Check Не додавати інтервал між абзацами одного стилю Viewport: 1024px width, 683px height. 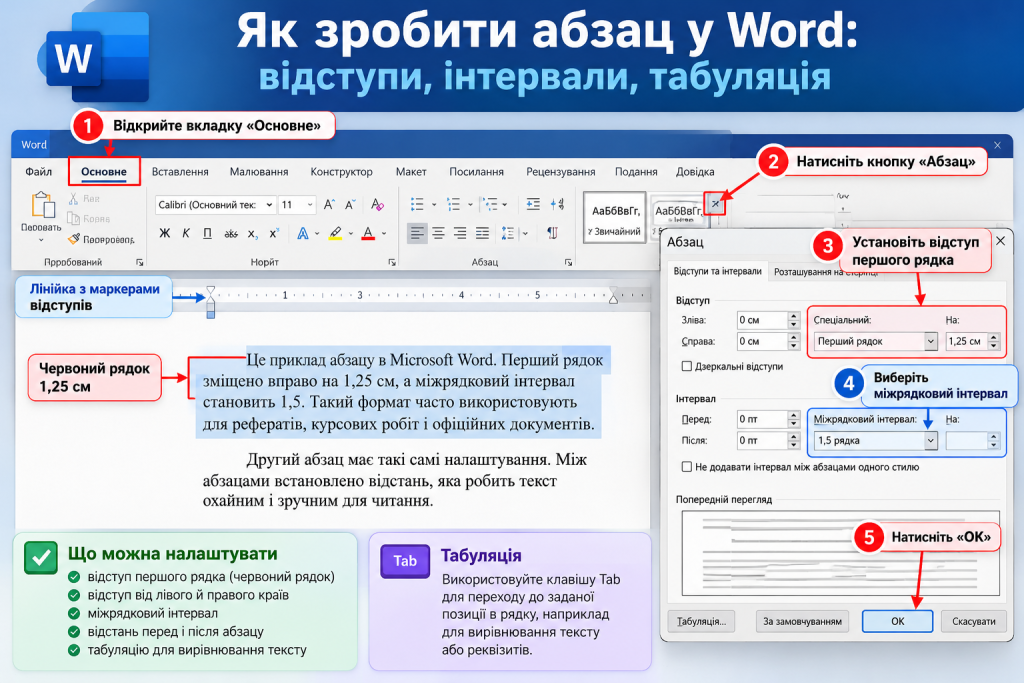[686, 467]
